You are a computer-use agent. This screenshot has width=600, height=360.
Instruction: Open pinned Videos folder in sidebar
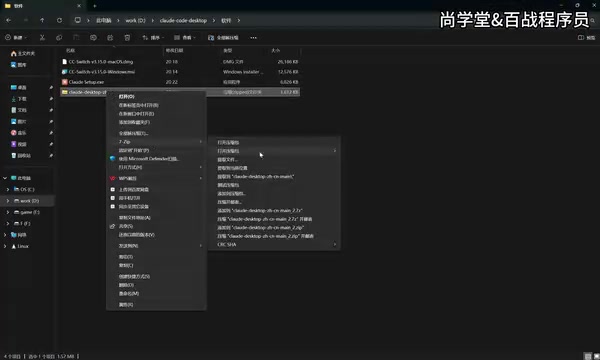click(x=18, y=144)
